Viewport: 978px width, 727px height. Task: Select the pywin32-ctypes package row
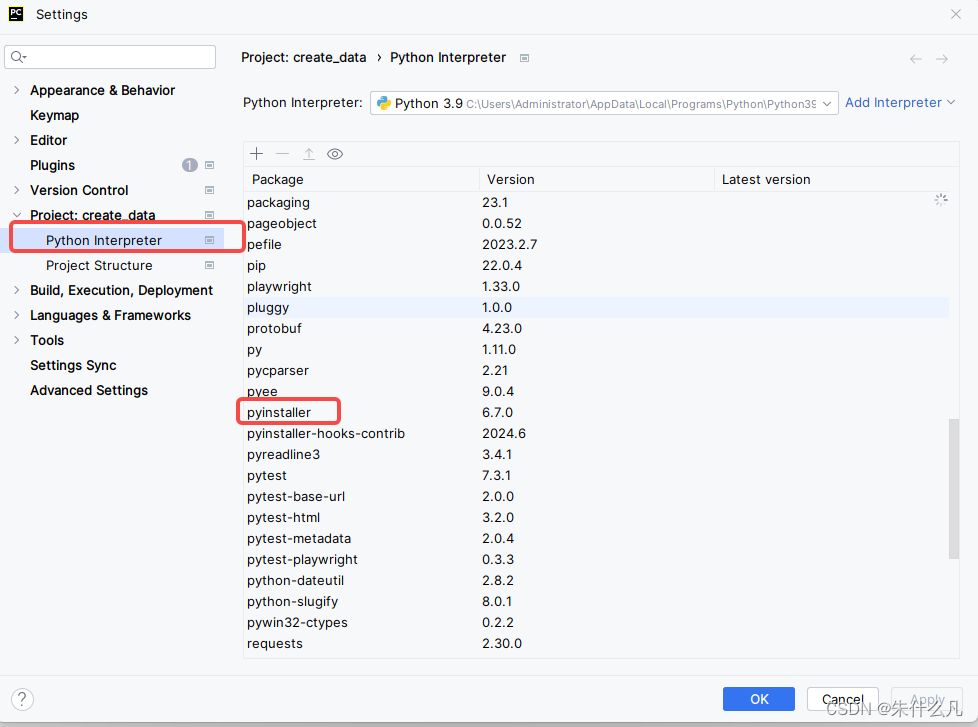(x=596, y=622)
